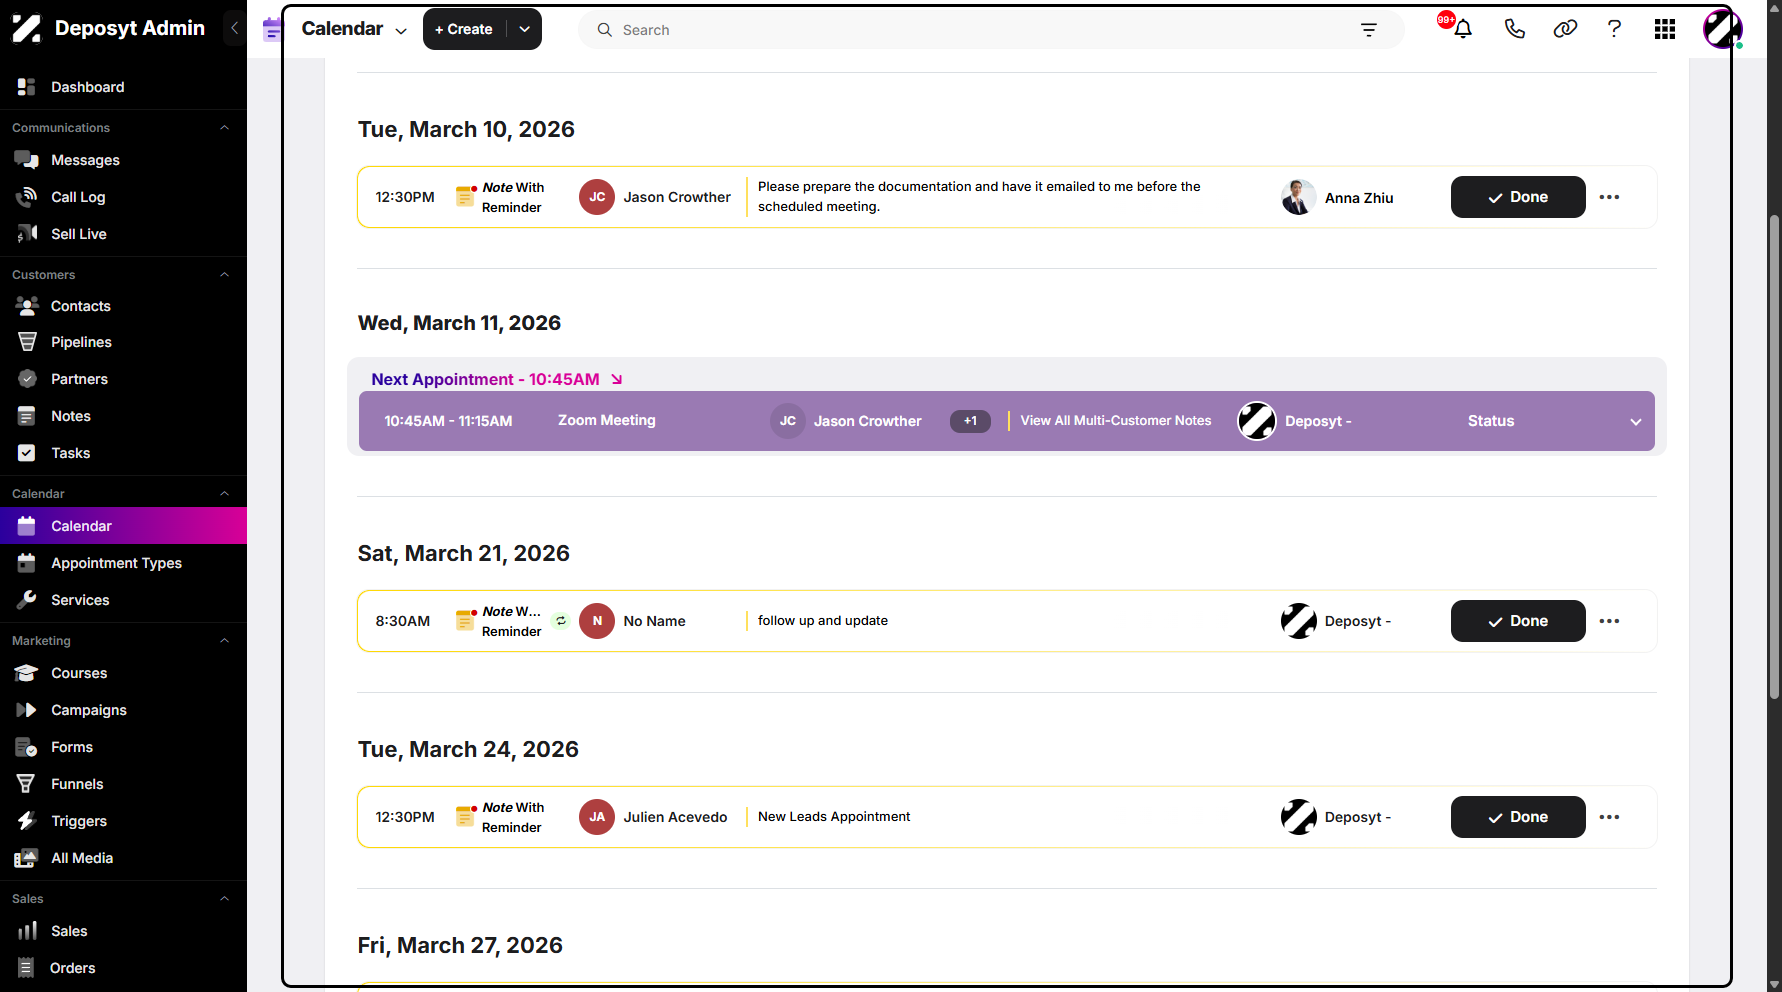Mark the follow up and update reminder Done
The image size is (1782, 992).
tap(1518, 621)
